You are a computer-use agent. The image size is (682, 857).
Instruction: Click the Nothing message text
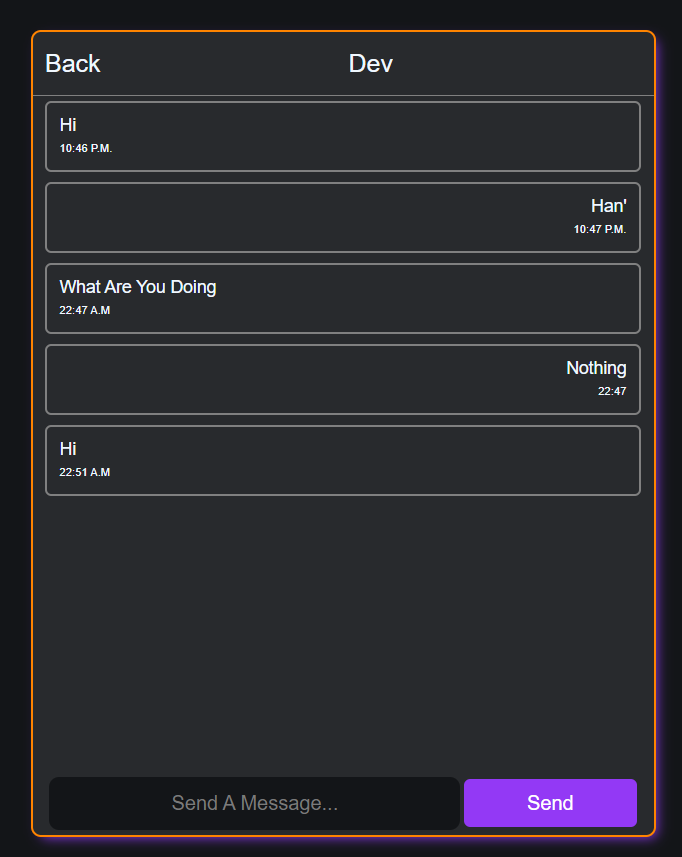coord(596,368)
